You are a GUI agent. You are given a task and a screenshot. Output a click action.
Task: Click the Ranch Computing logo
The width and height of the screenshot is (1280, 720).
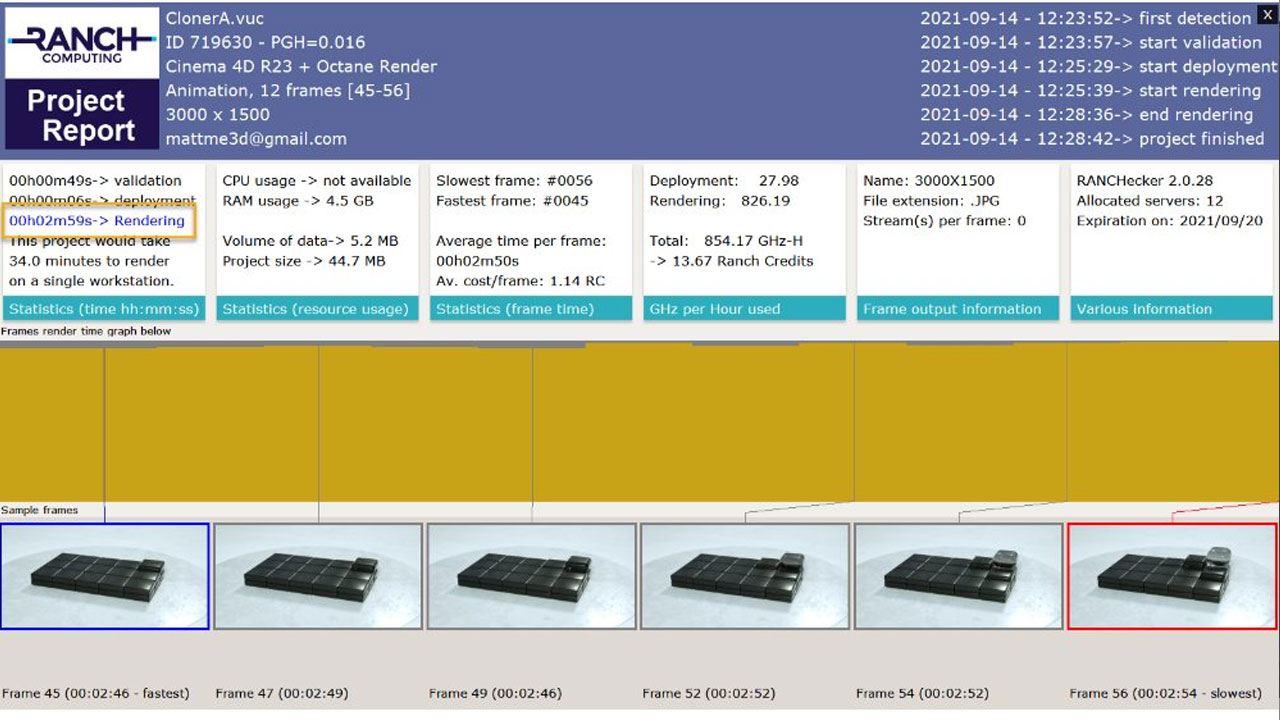click(82, 43)
